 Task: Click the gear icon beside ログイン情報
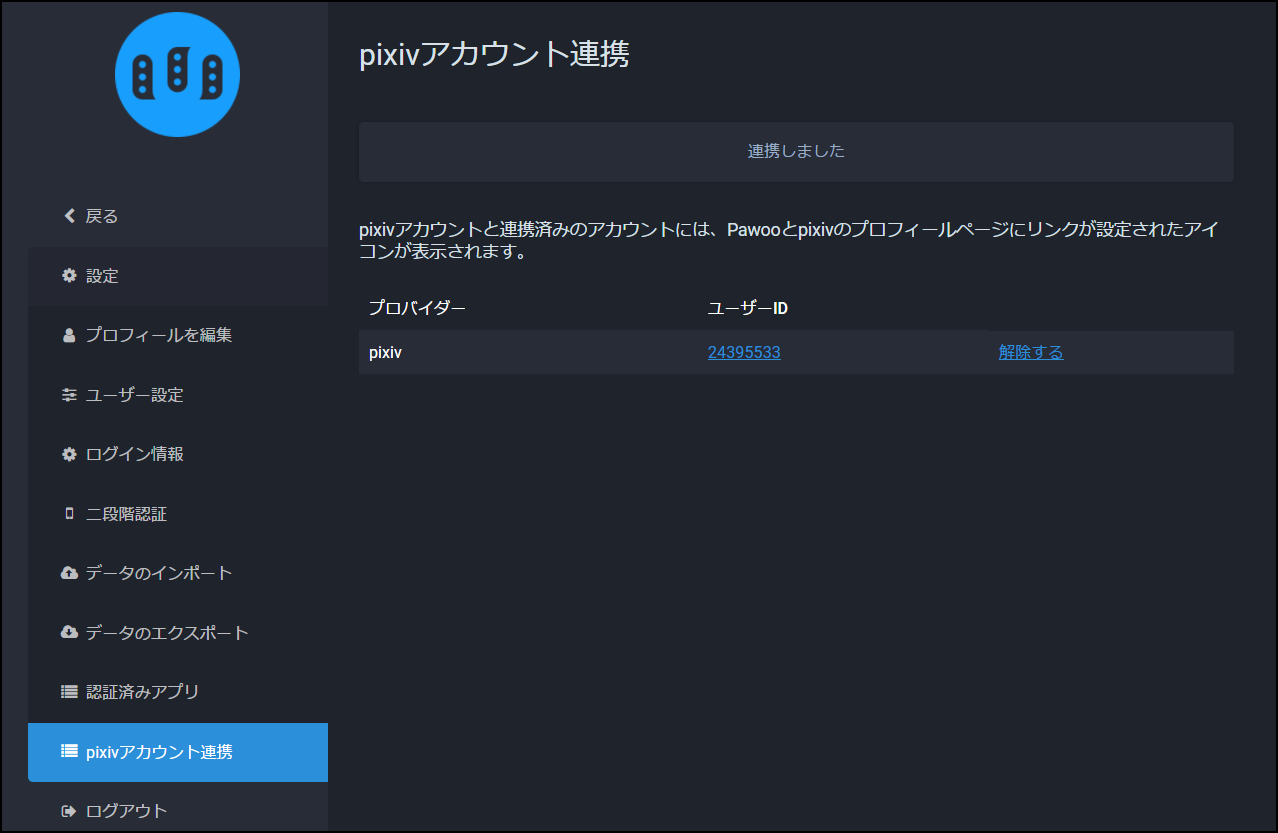pyautogui.click(x=69, y=454)
